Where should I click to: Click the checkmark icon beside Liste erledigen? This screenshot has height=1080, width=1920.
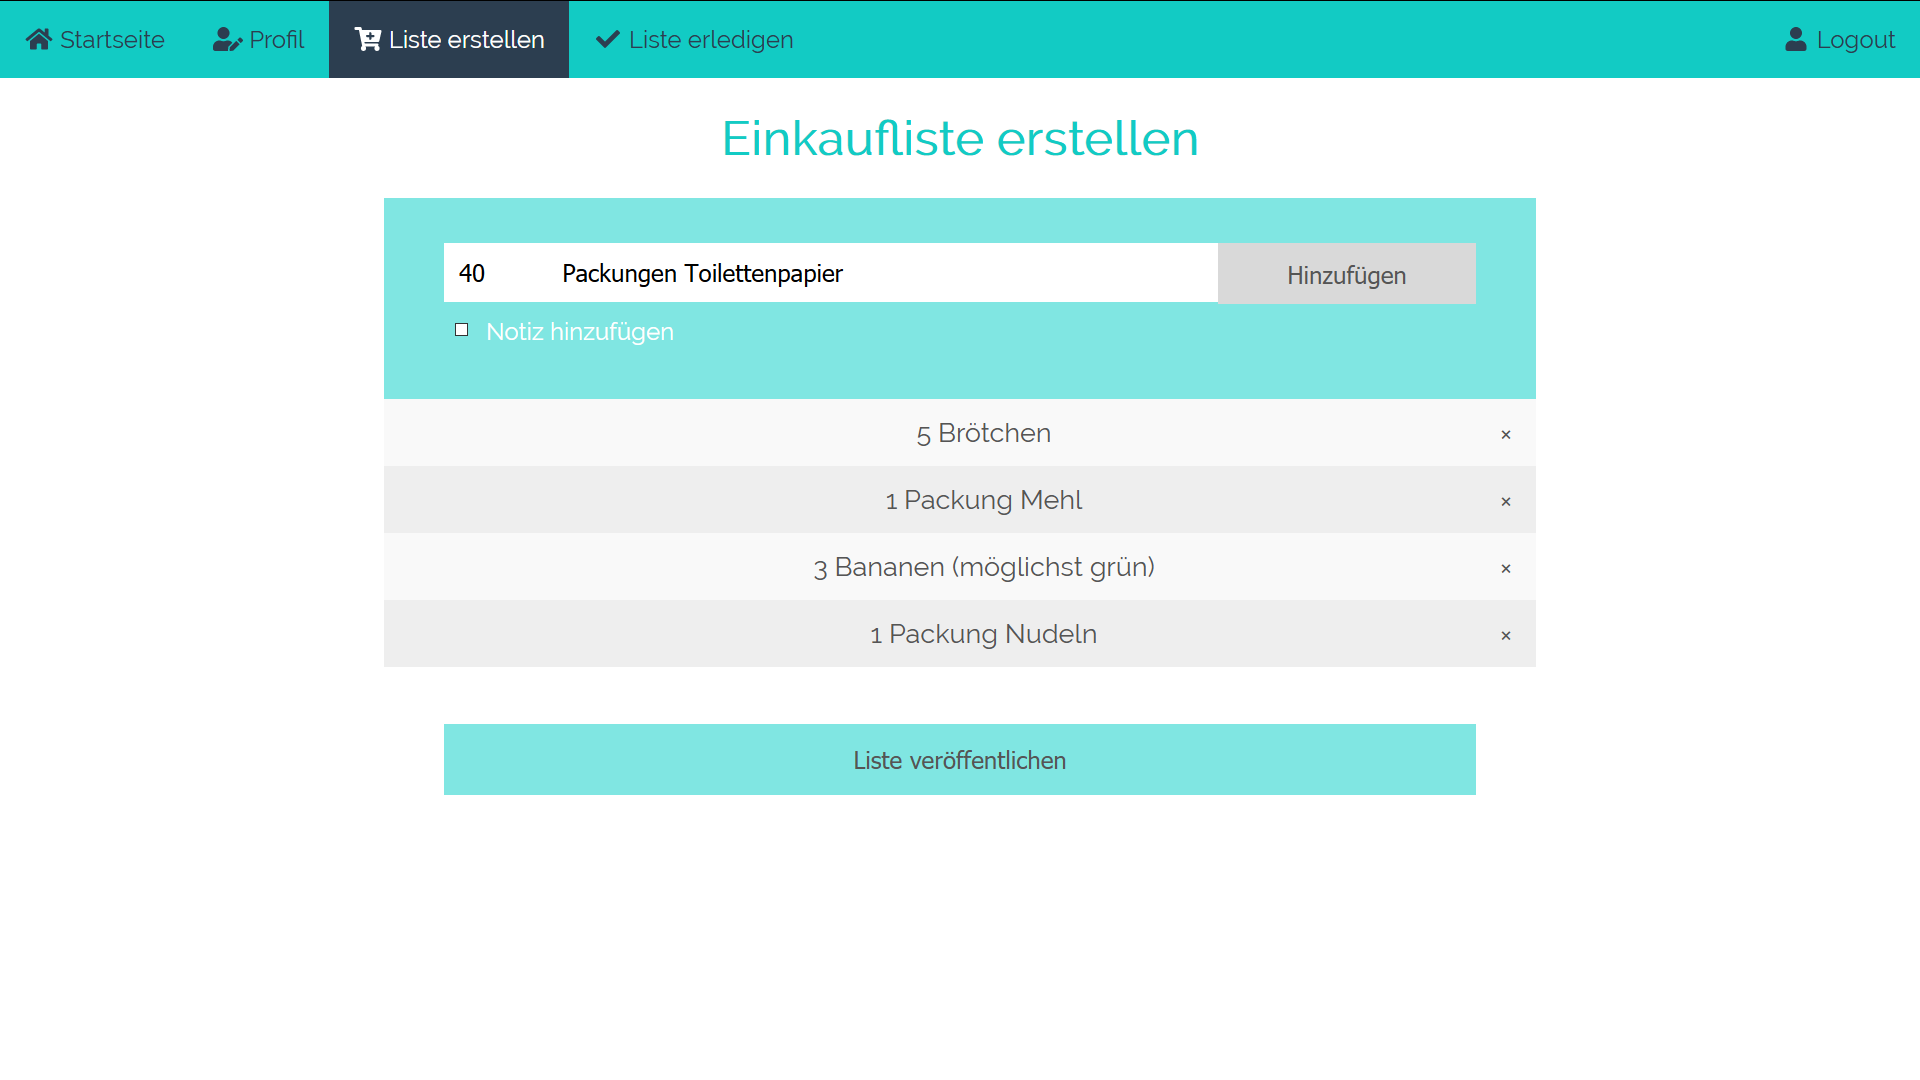(607, 39)
